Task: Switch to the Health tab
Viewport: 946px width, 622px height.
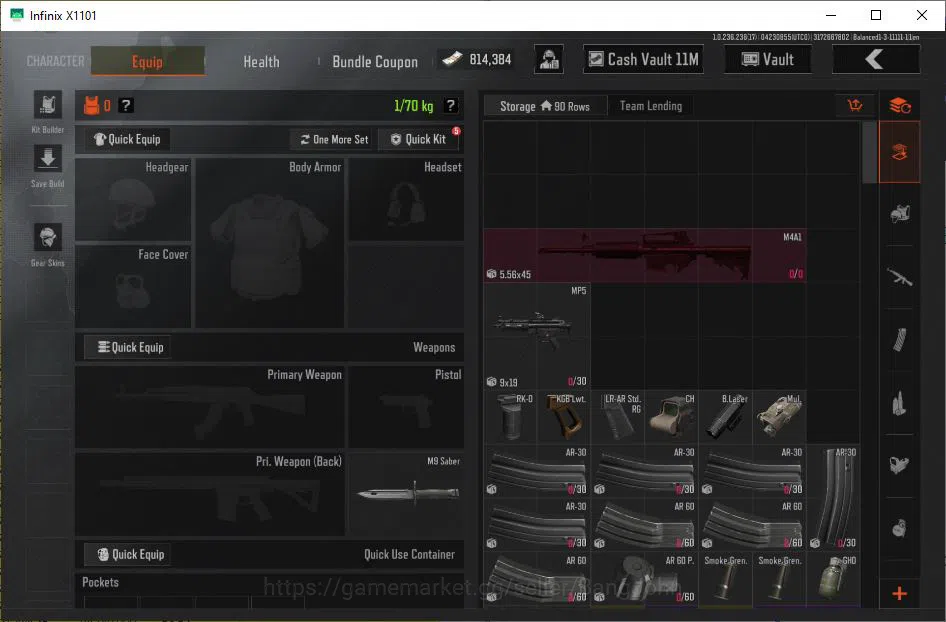Action: [261, 62]
